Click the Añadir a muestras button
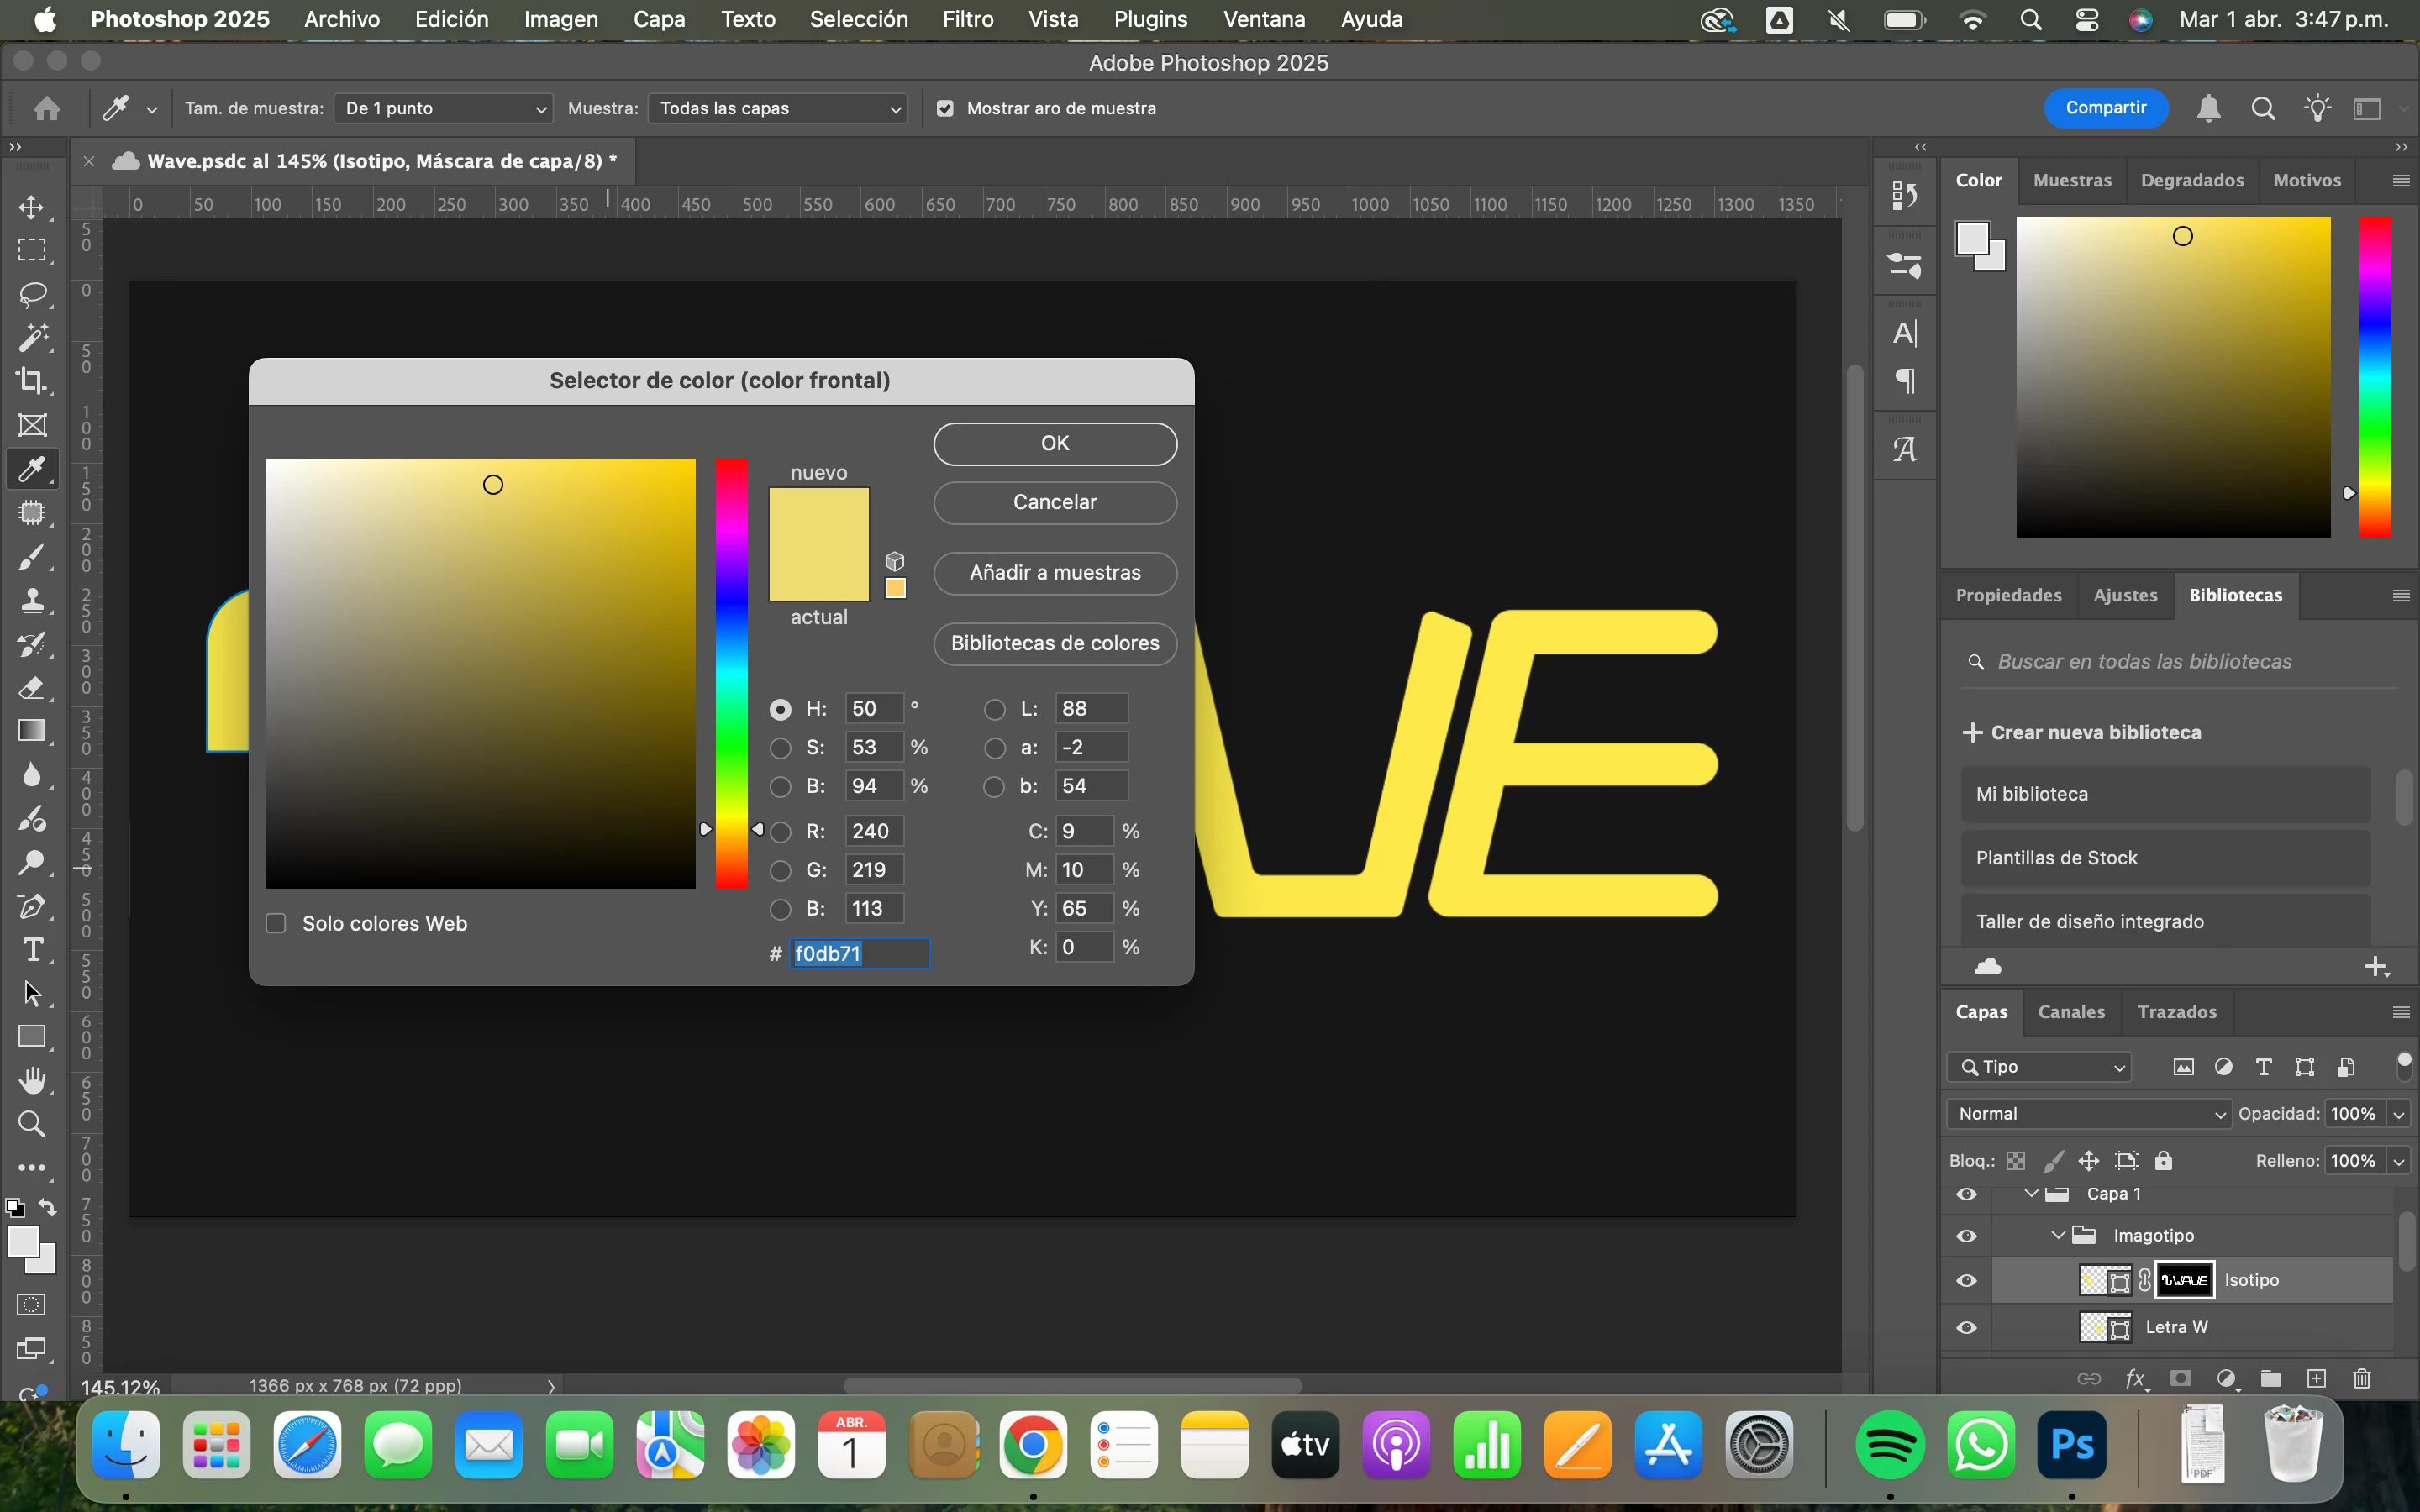 pos(1055,573)
